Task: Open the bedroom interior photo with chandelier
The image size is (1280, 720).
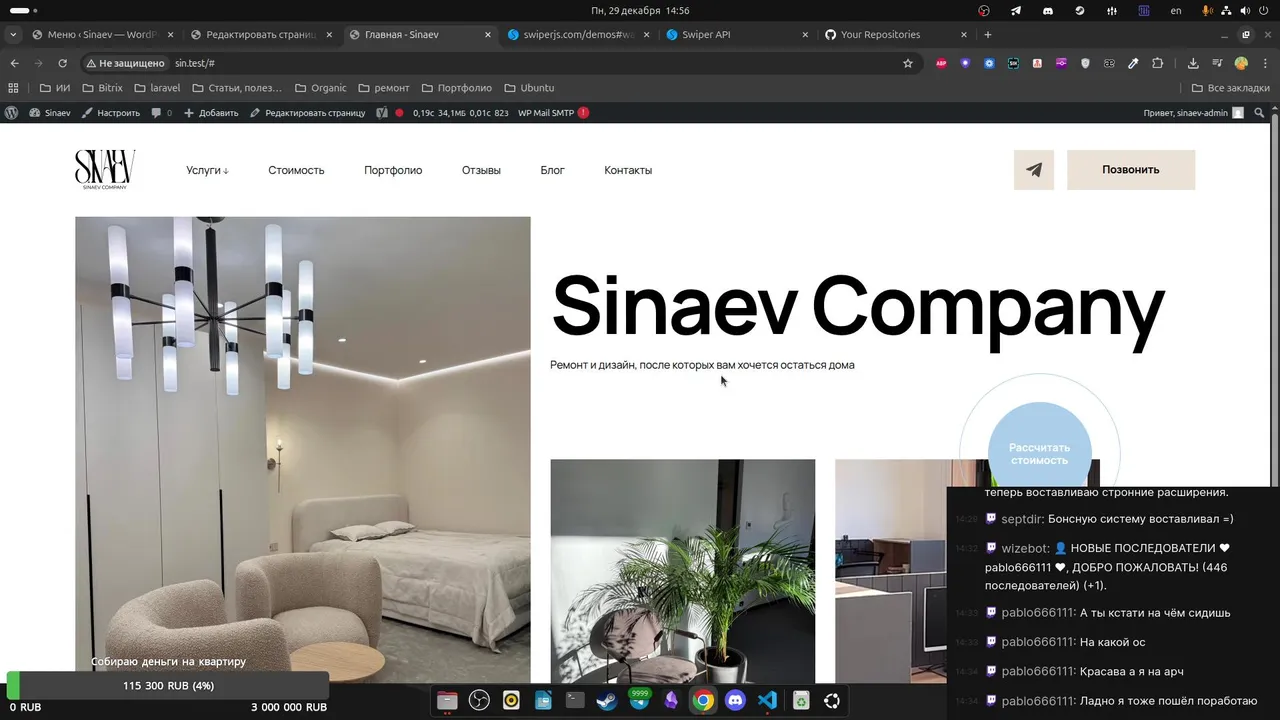Action: [303, 450]
